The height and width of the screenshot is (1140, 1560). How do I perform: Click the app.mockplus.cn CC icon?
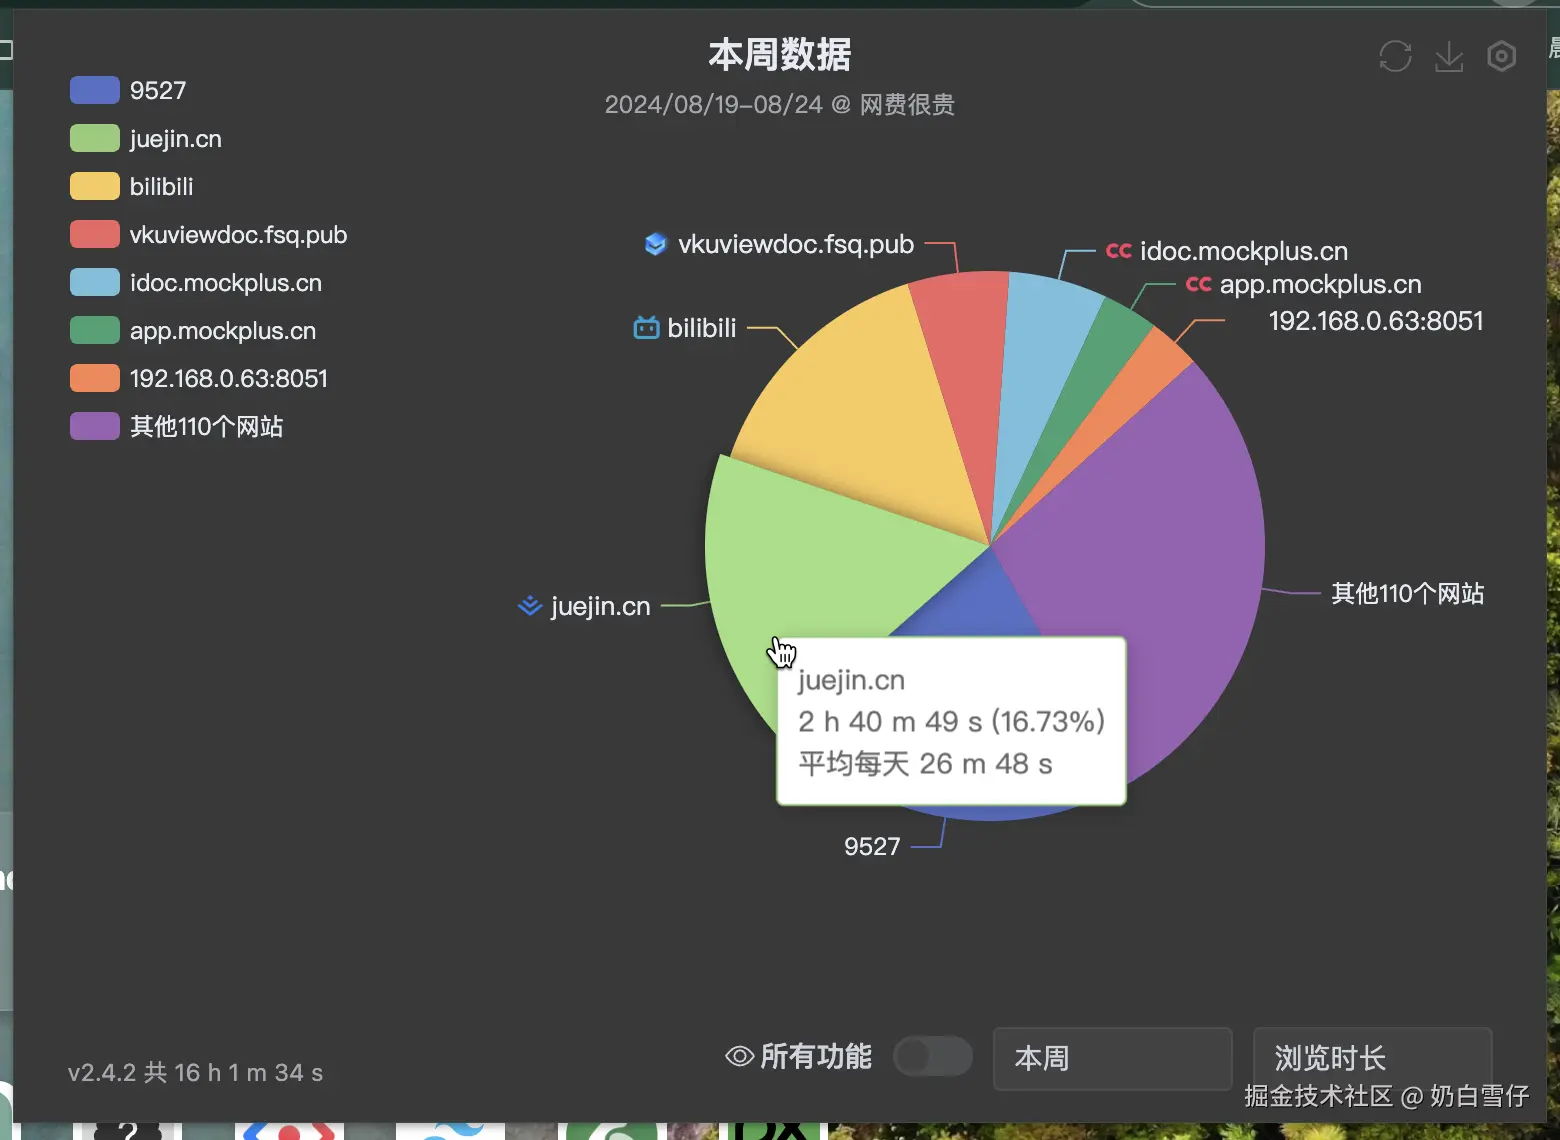[x=1198, y=284]
